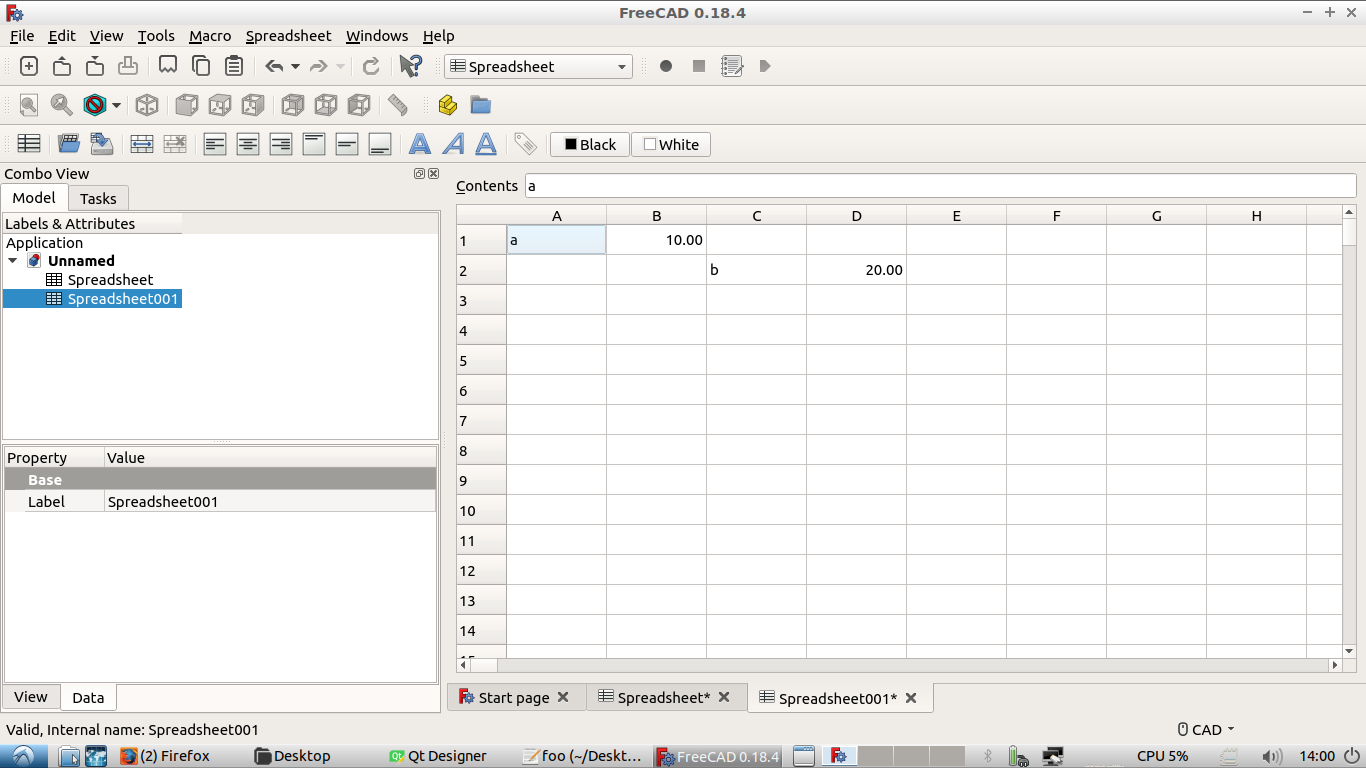Switch to the Tasks tab
The height and width of the screenshot is (768, 1366).
(98, 198)
